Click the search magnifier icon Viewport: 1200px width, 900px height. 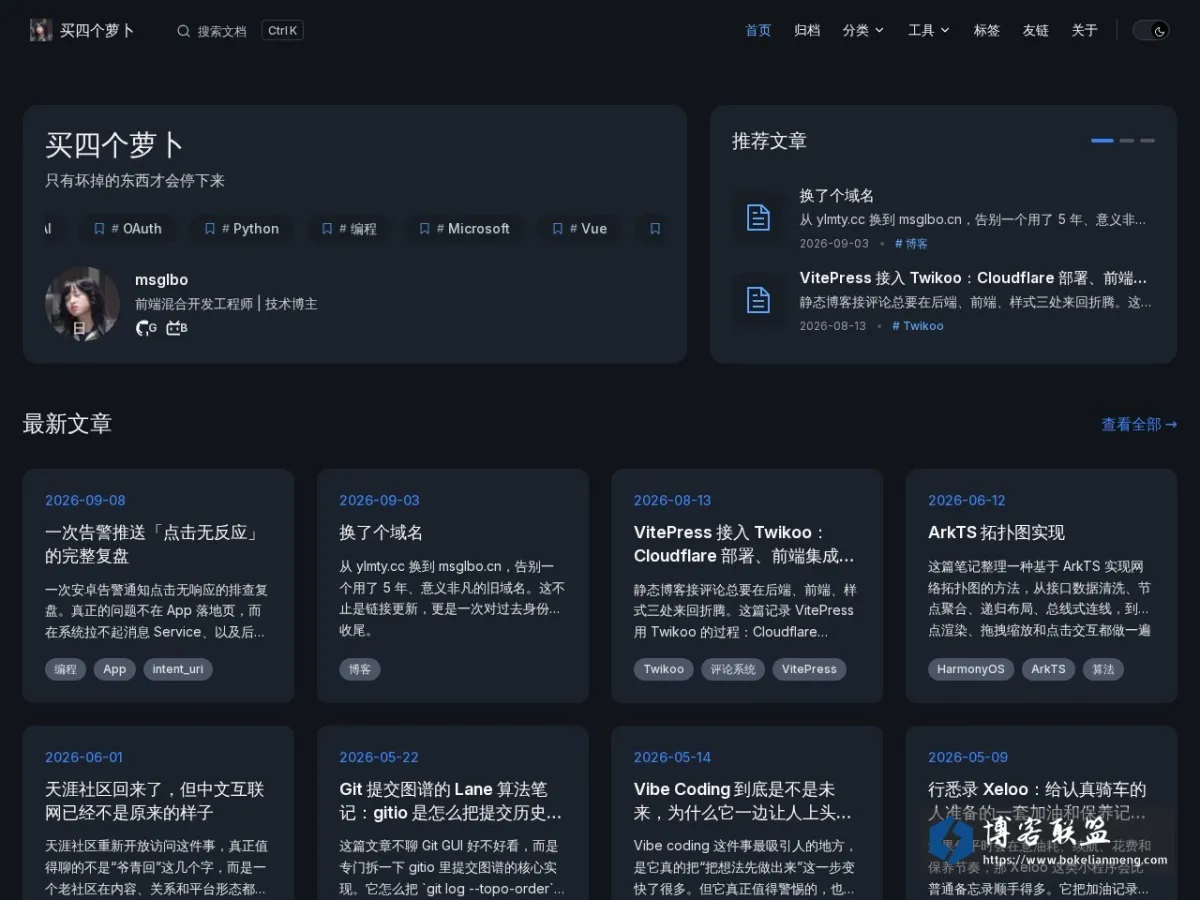click(x=183, y=31)
